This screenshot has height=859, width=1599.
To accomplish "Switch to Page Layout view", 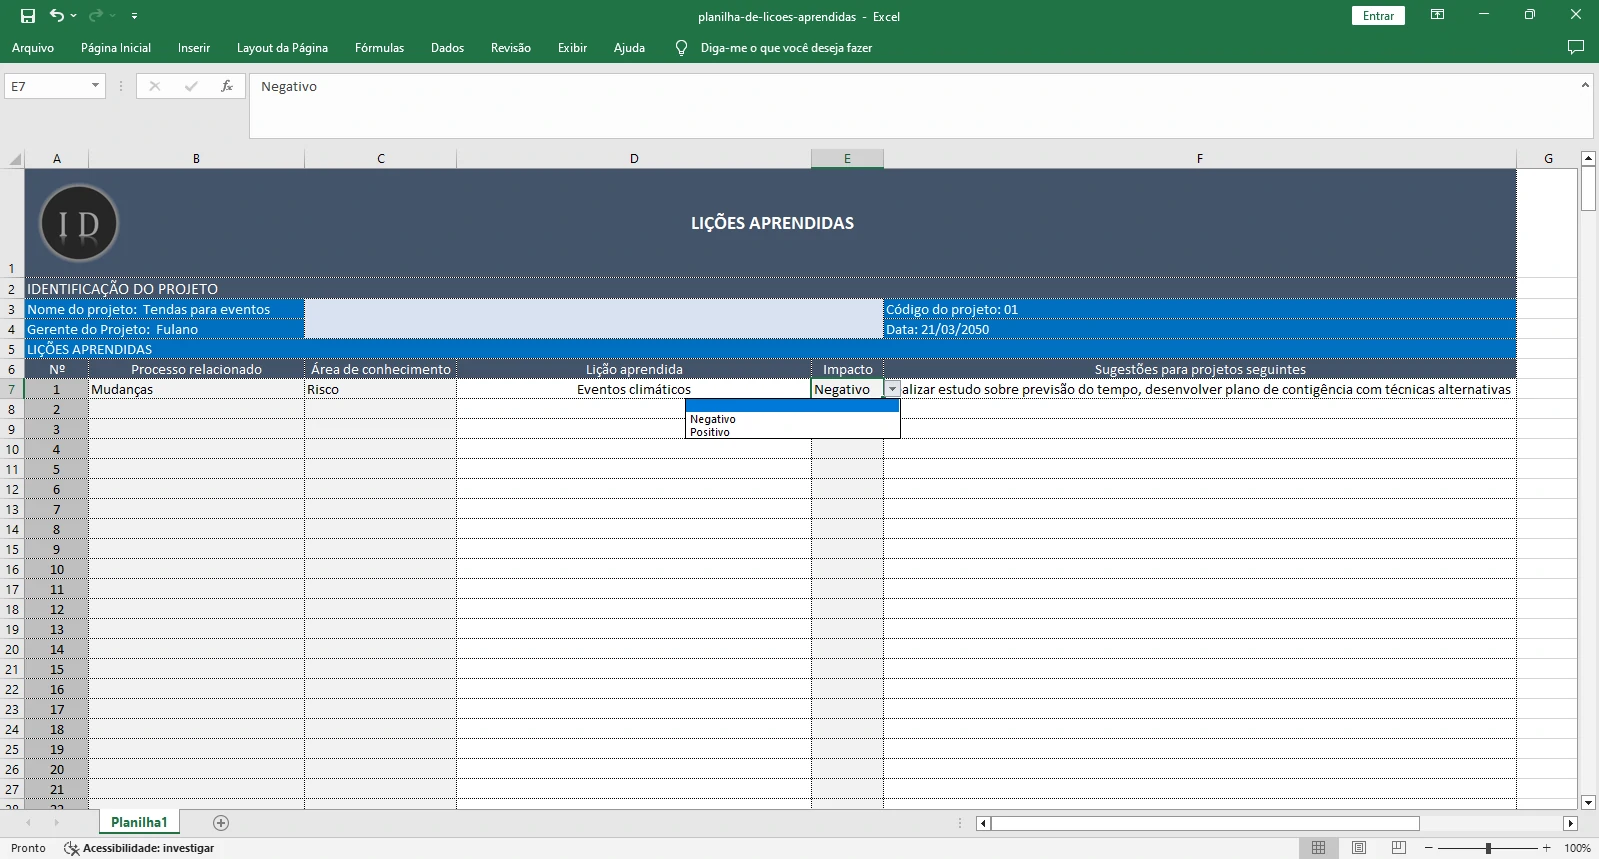I will 1358,848.
